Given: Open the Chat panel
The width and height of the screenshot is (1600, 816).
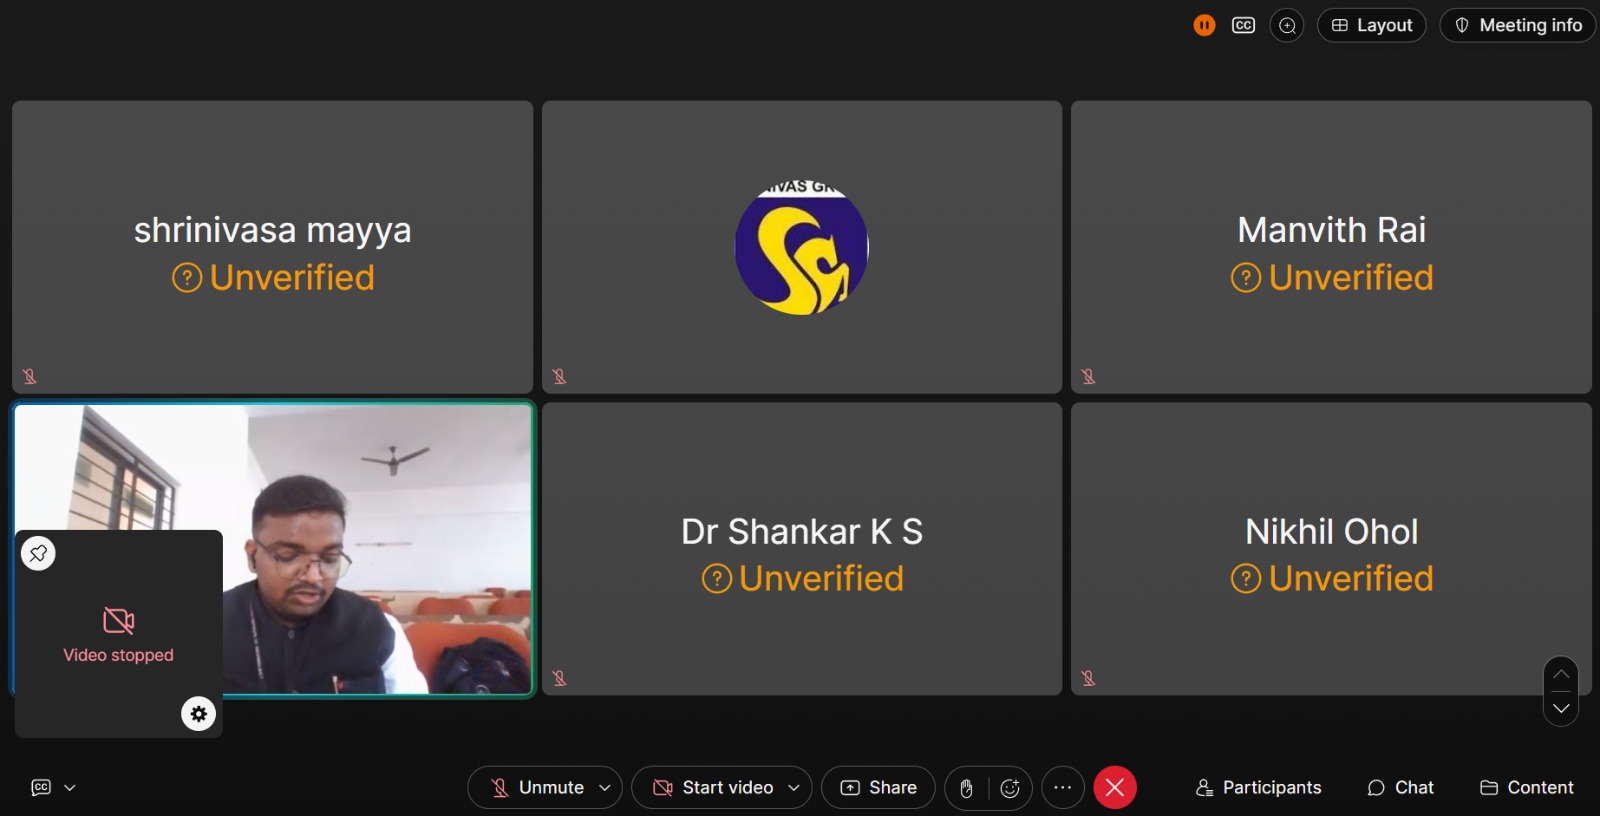Looking at the screenshot, I should 1400,788.
